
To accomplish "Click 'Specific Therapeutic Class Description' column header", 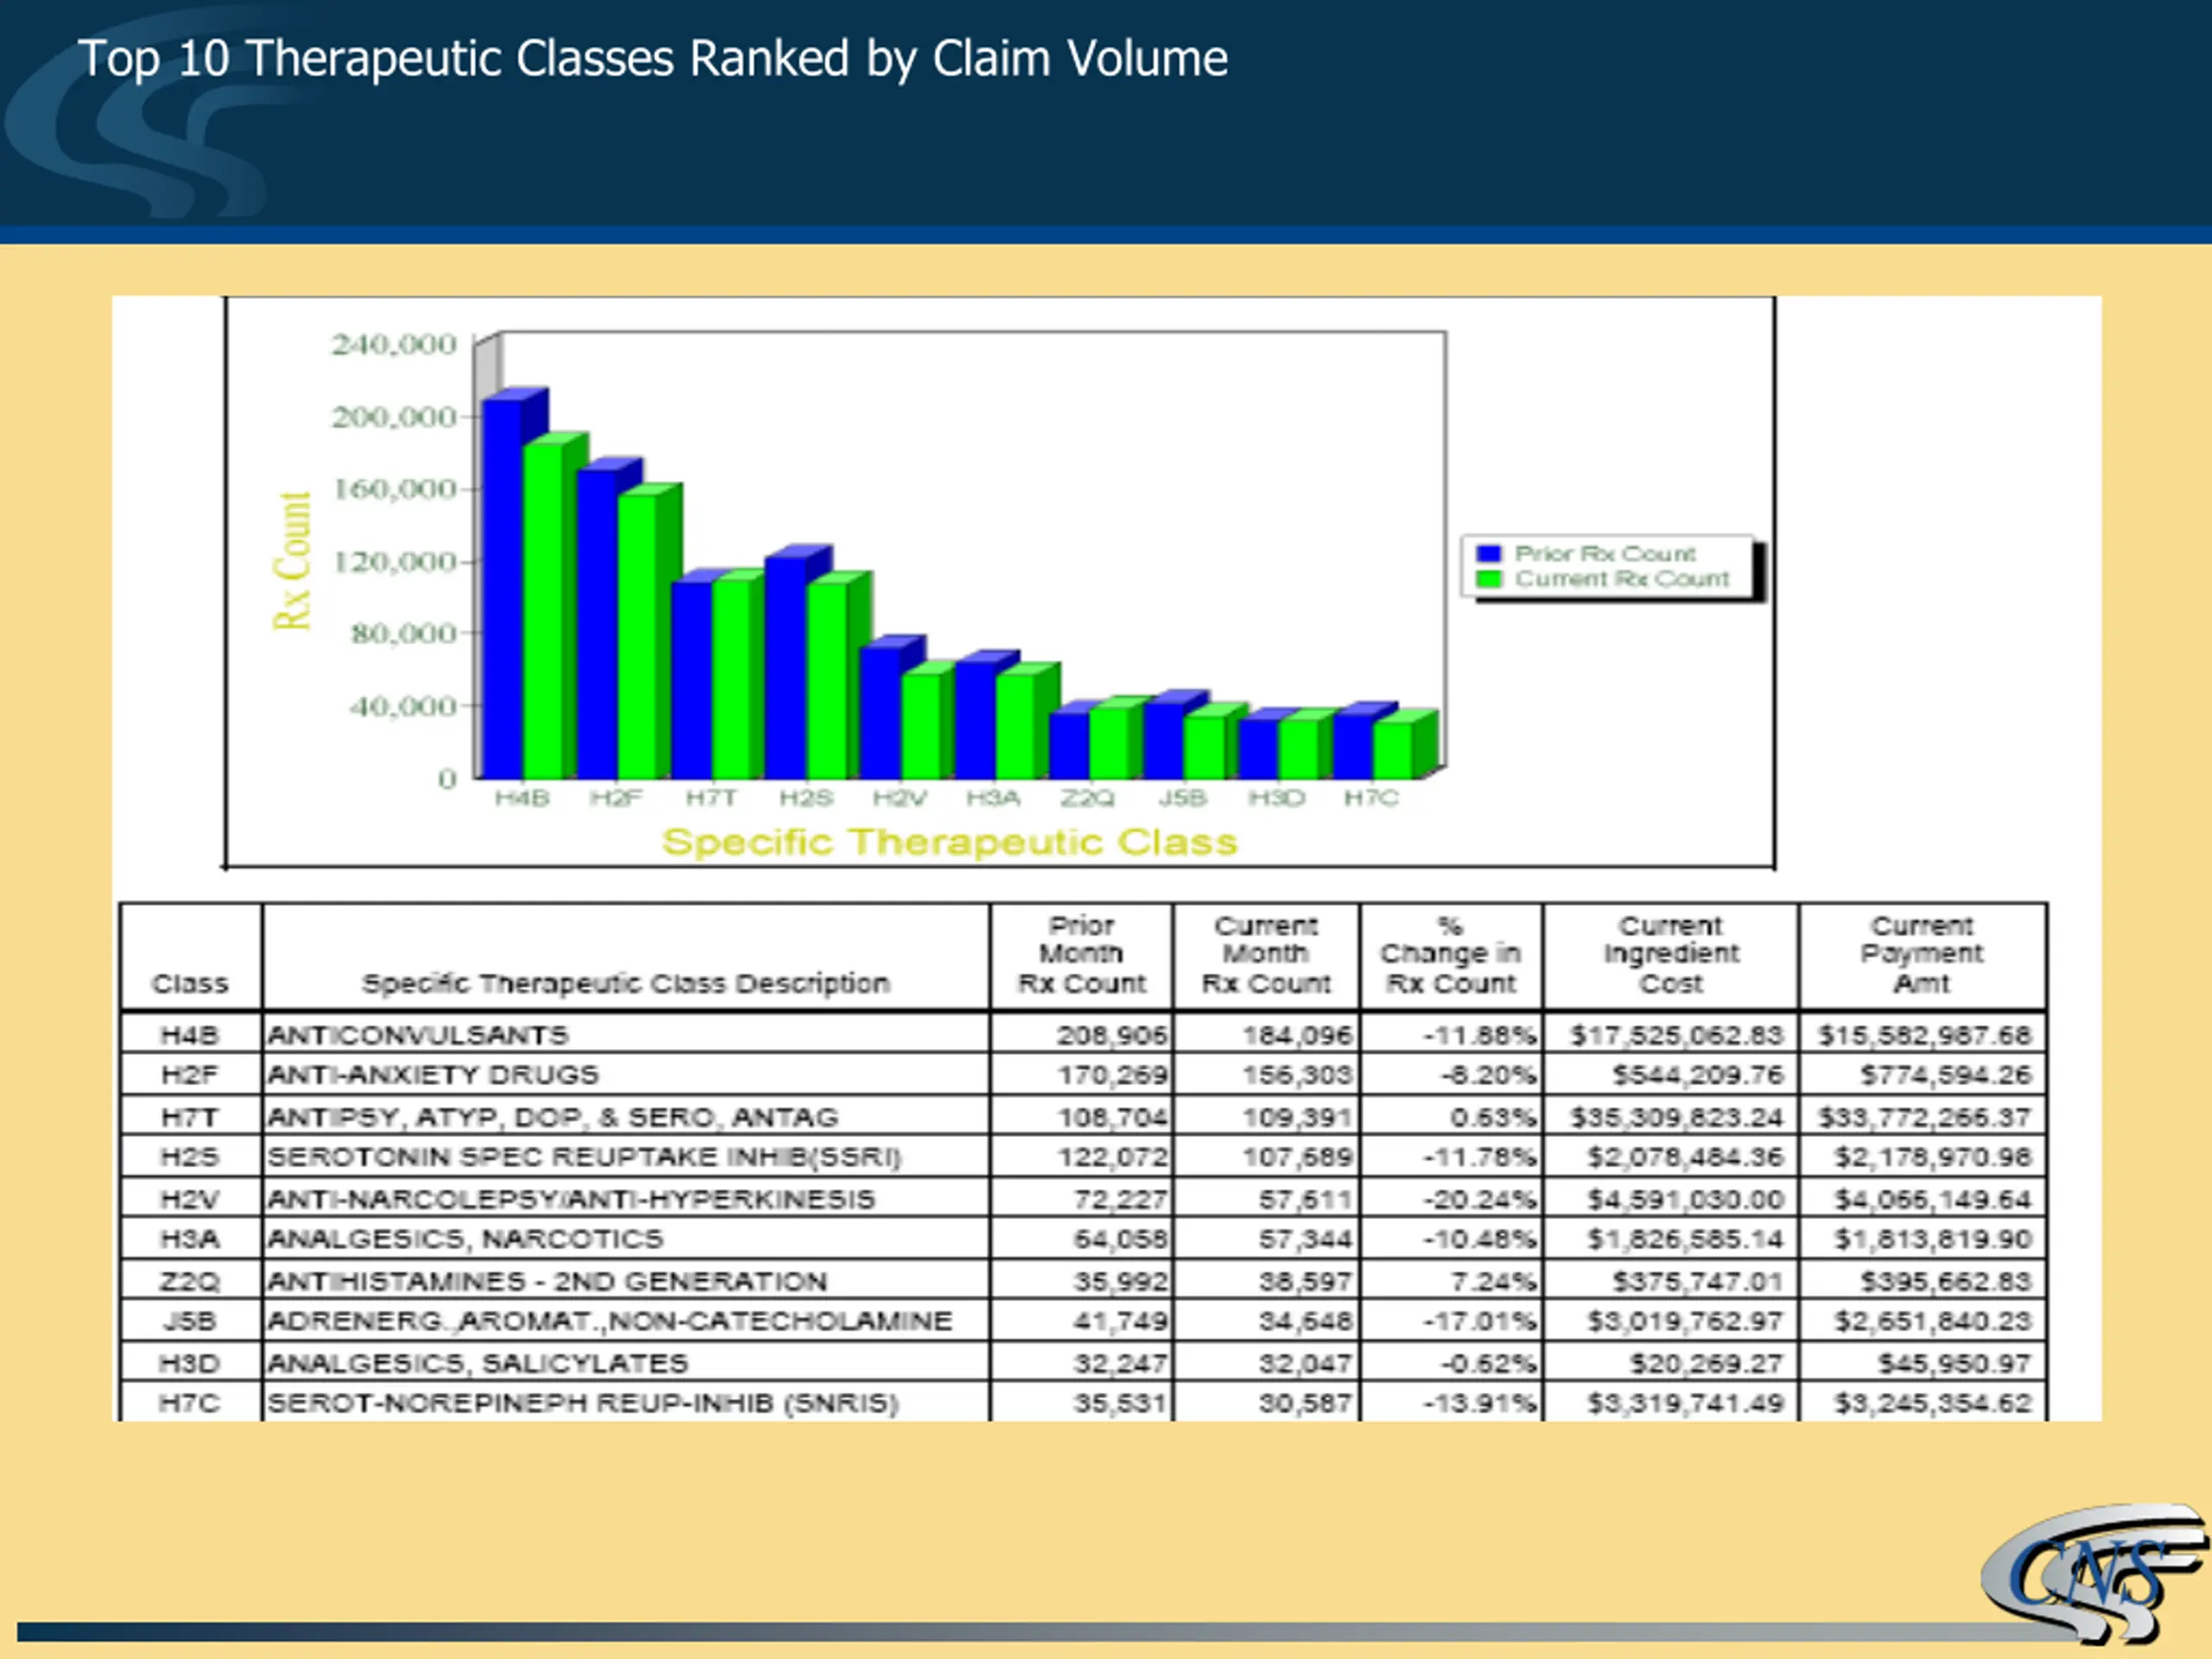I will tap(626, 984).
